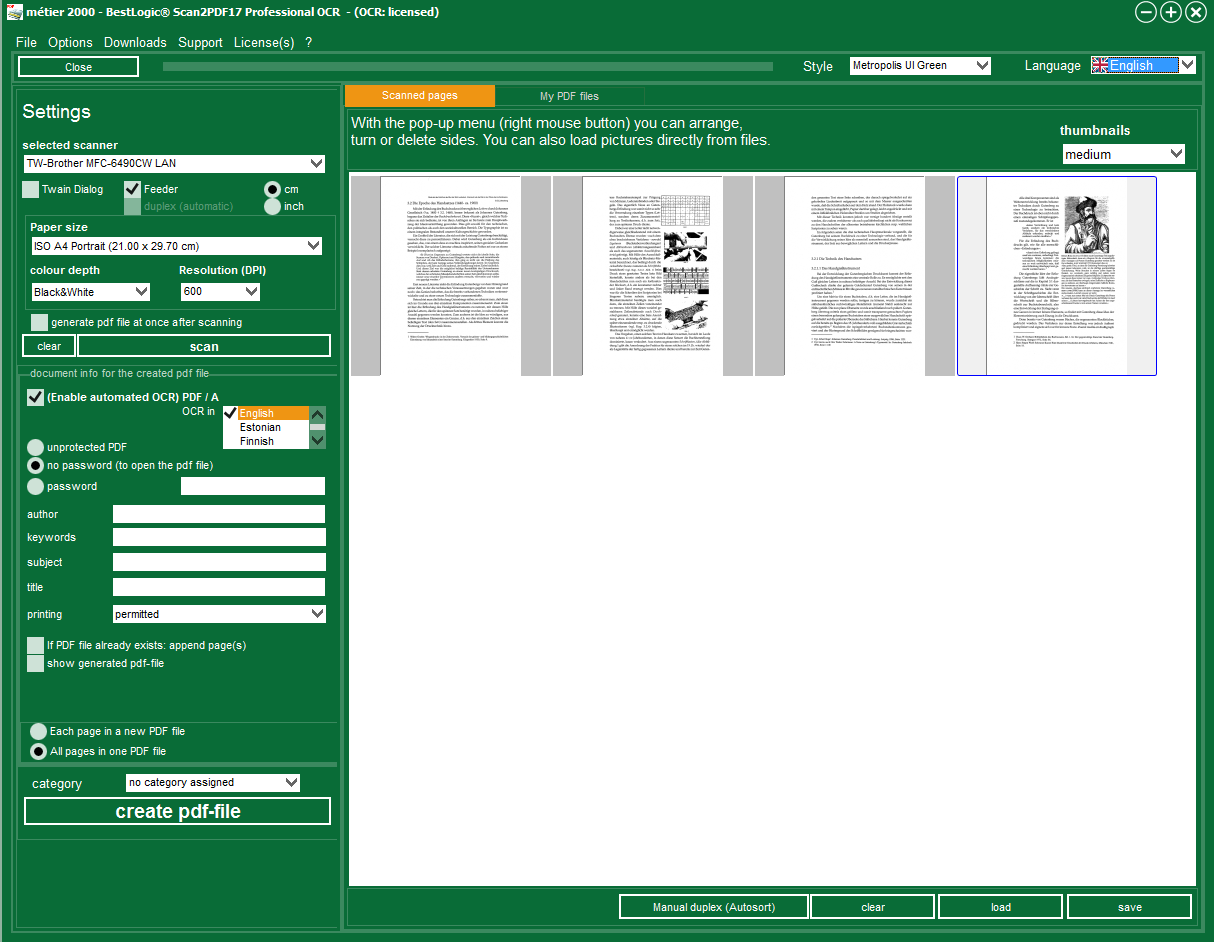Choose Each page in a new PDF file

[x=39, y=732]
